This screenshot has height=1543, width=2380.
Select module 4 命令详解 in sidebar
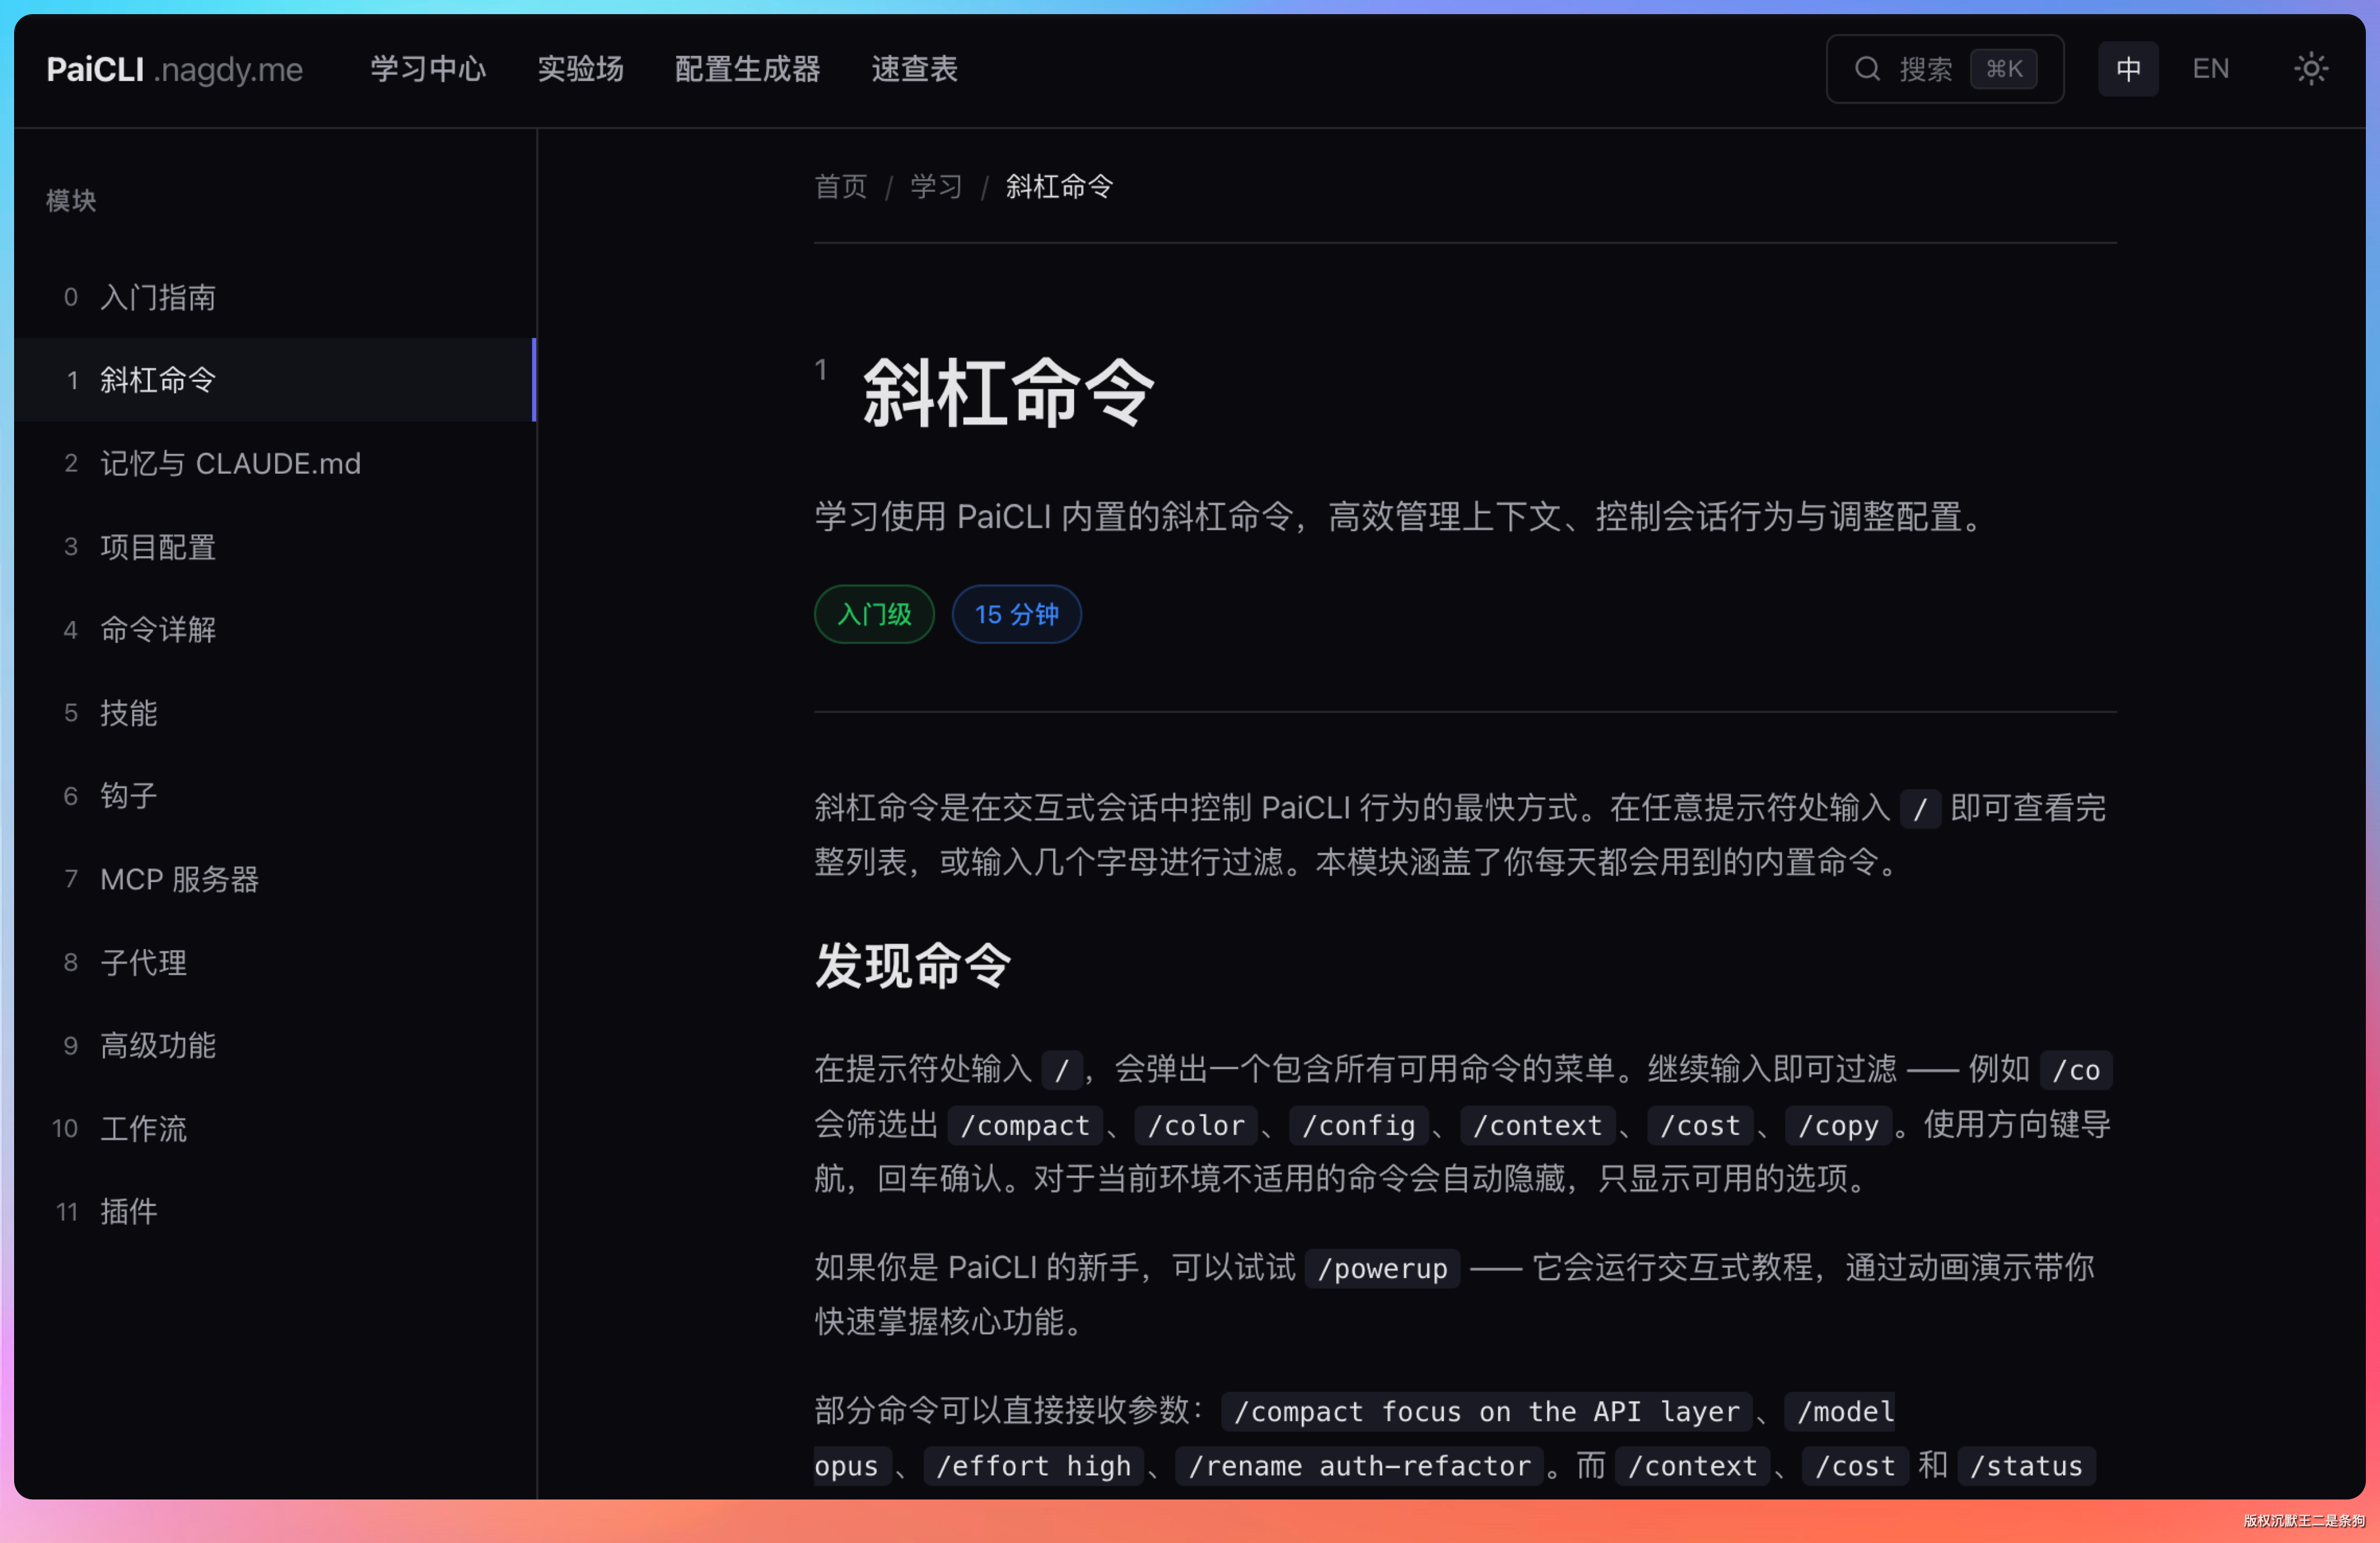275,630
